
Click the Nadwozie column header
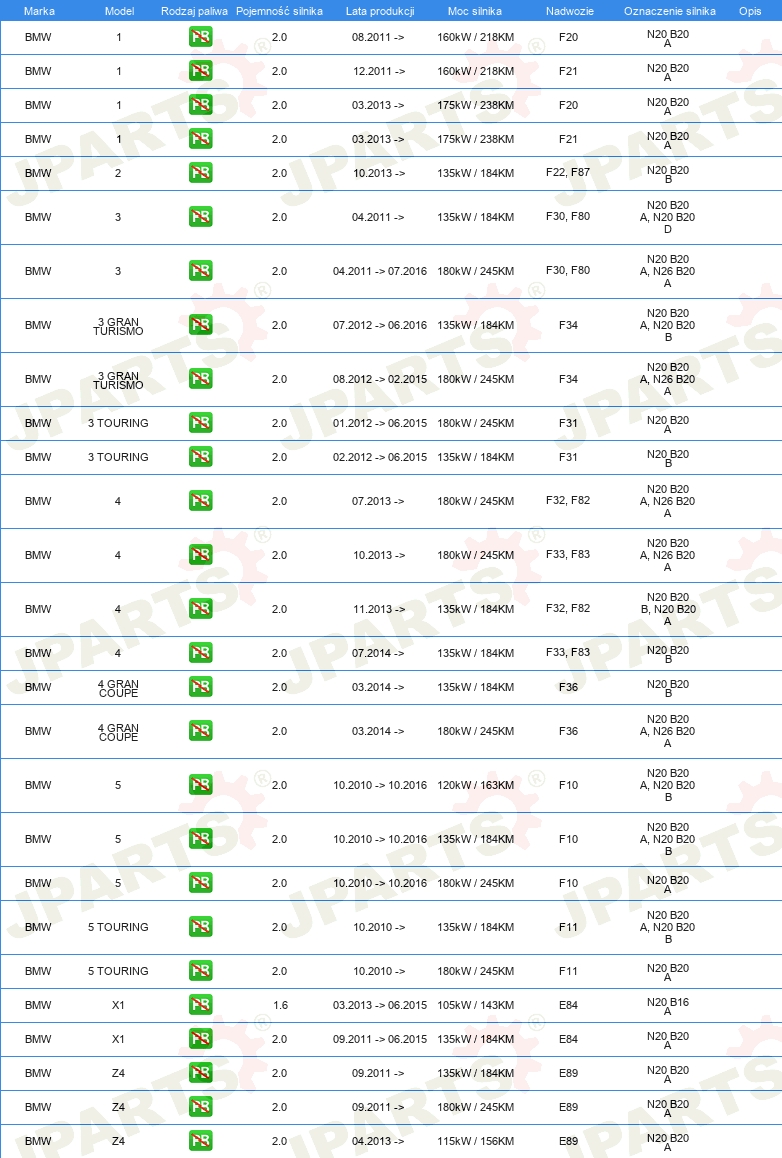(x=569, y=11)
